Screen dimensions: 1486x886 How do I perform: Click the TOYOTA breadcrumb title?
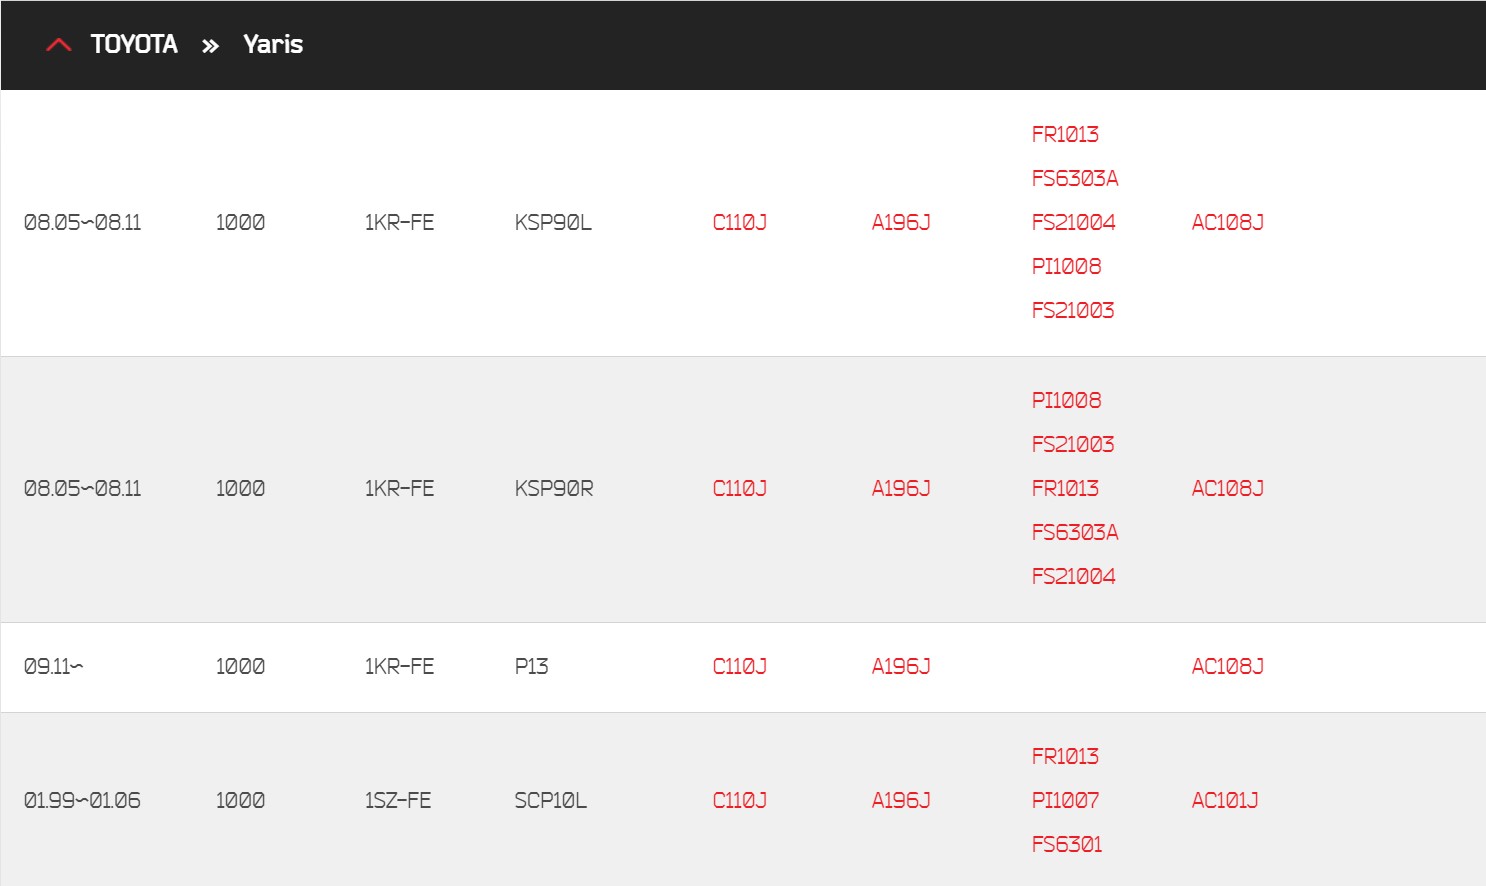(134, 44)
